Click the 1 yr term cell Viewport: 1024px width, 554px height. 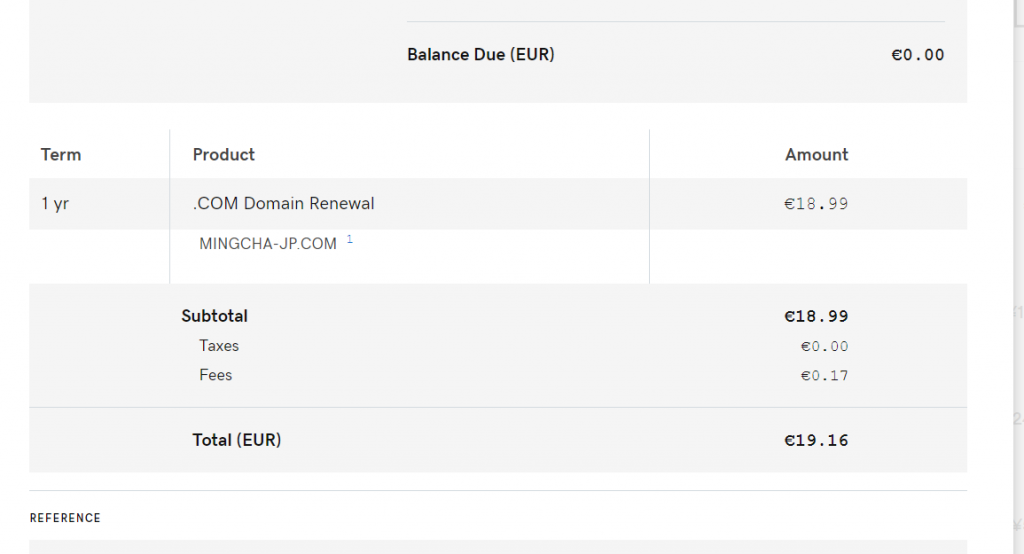(x=55, y=204)
